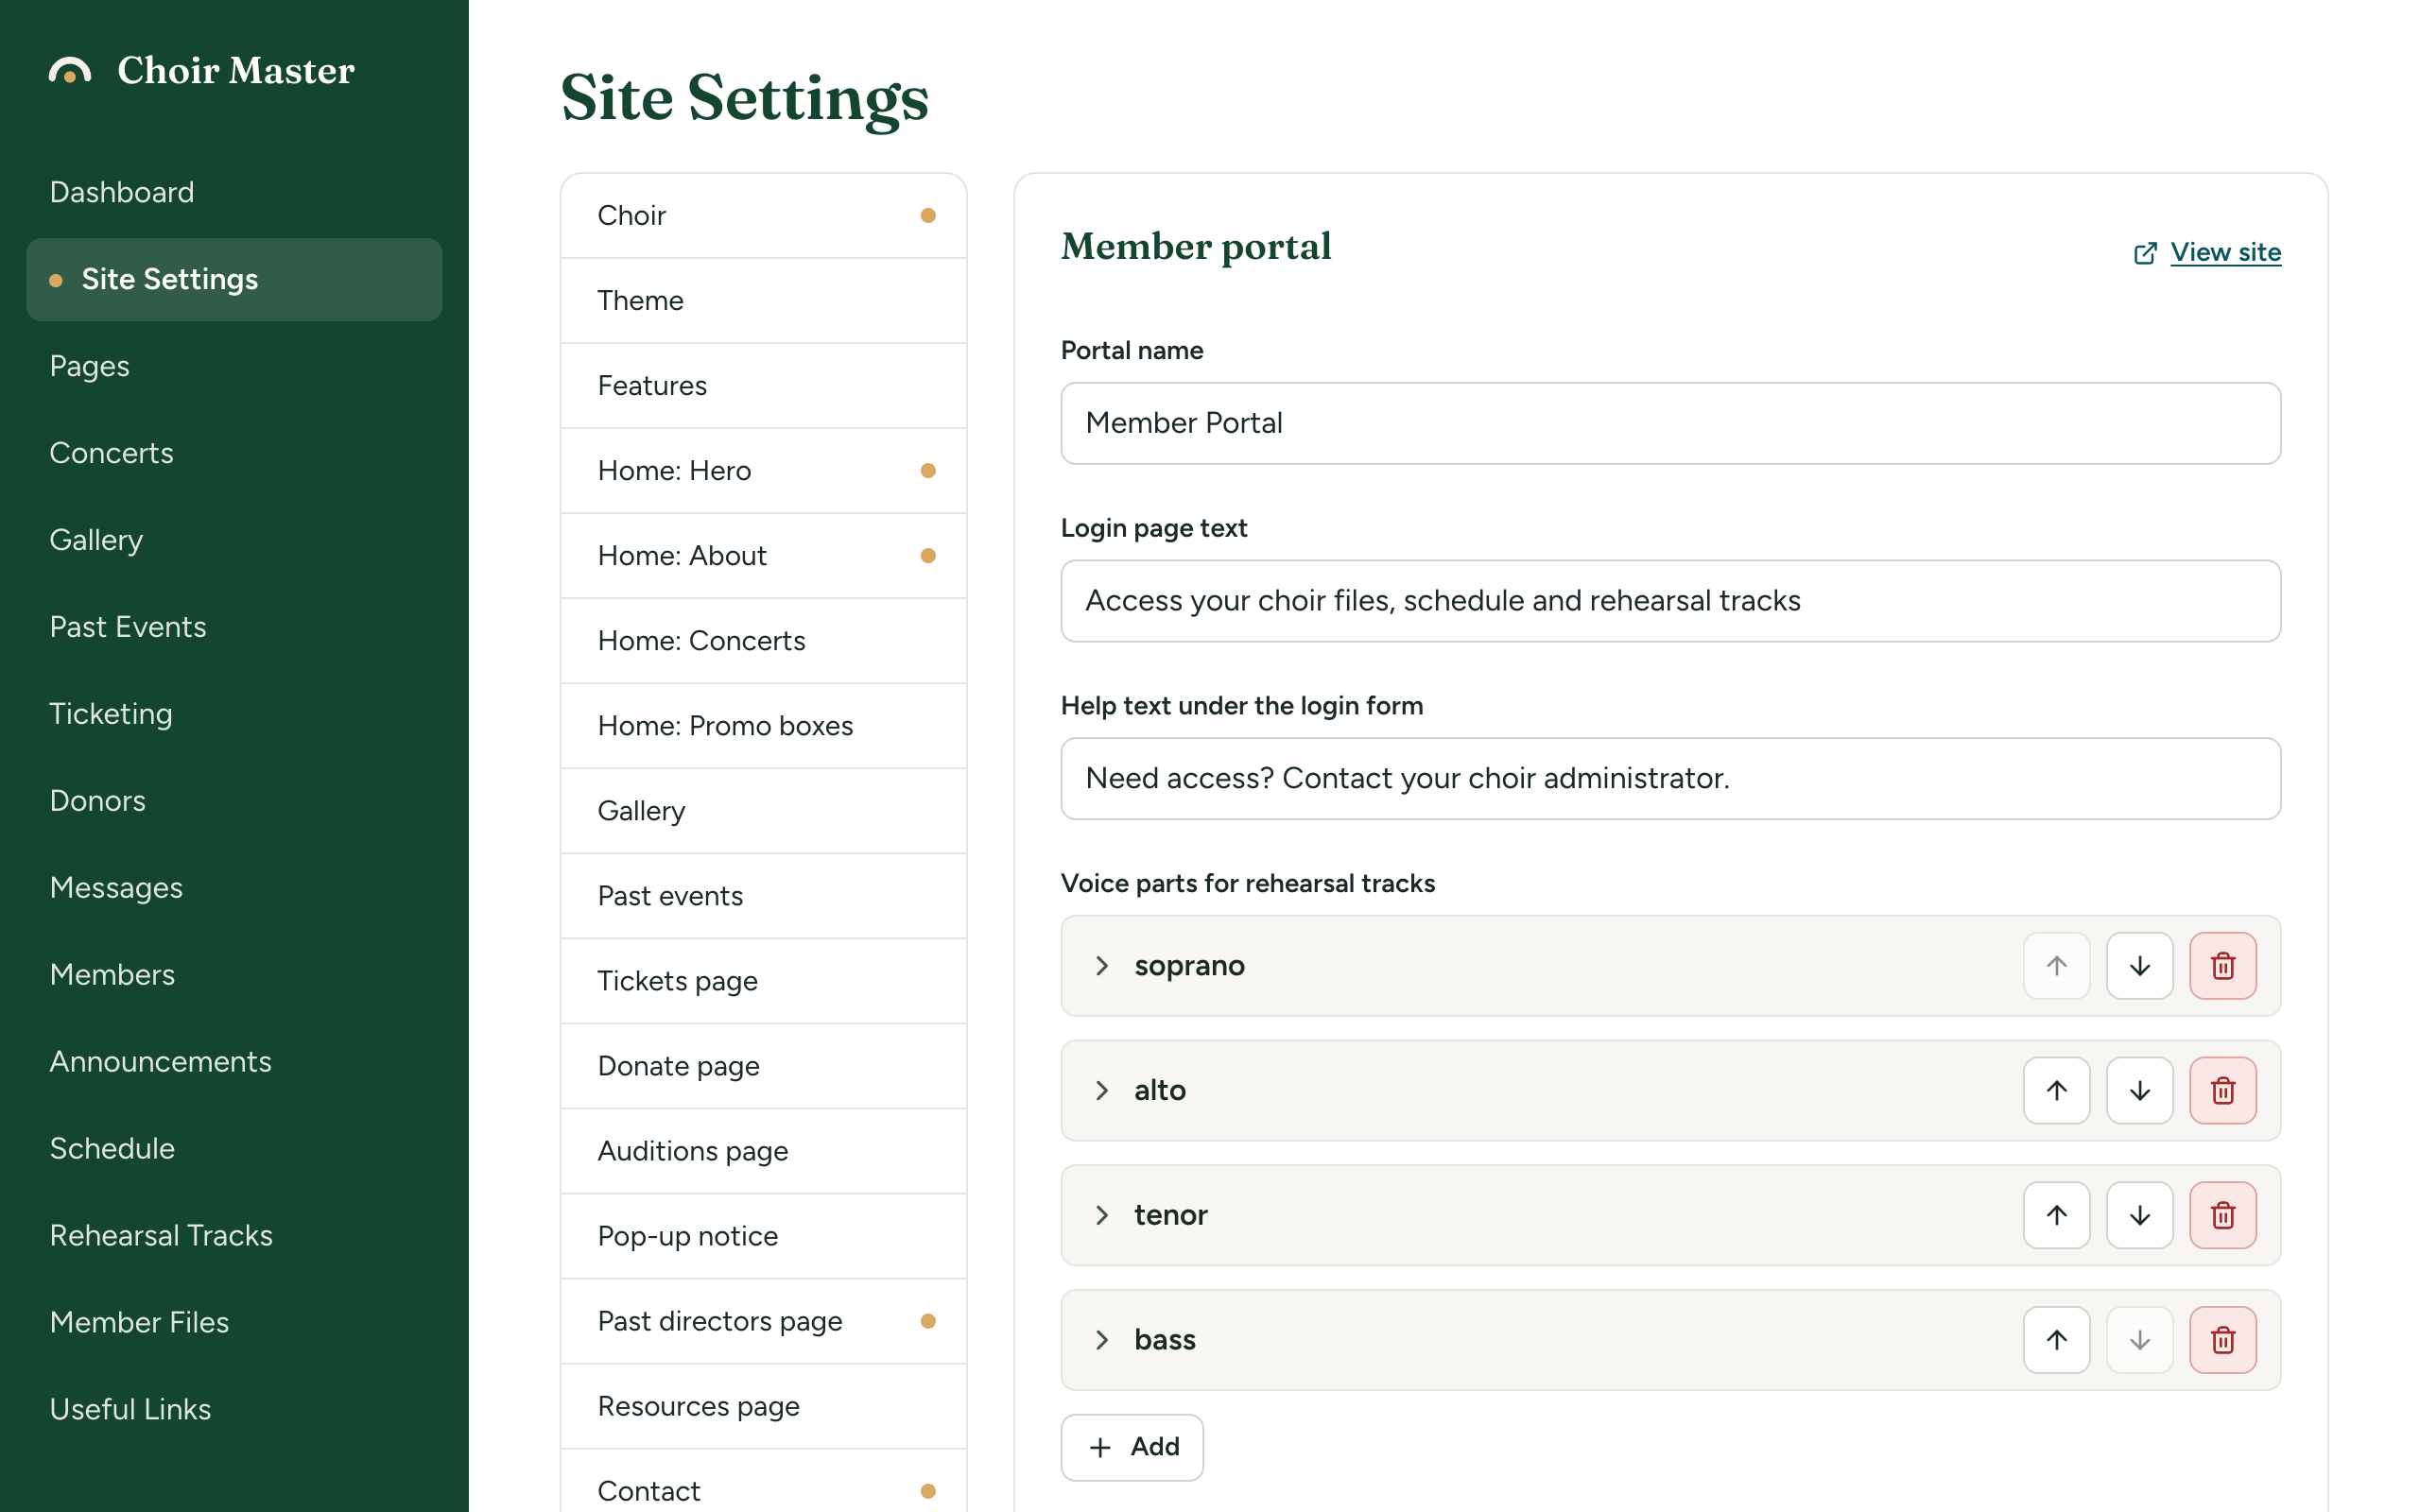This screenshot has width=2420, height=1512.
Task: Focus the login form help text field
Action: (x=1670, y=779)
